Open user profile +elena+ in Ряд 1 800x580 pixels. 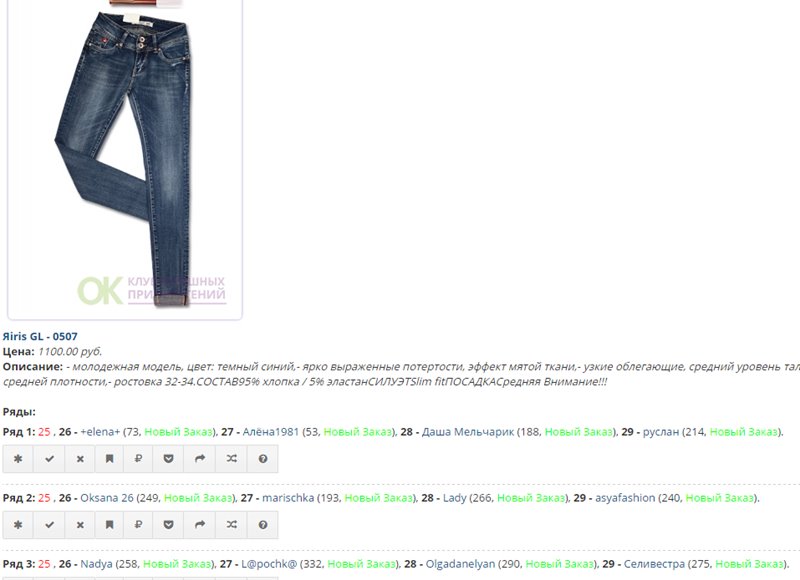pyautogui.click(x=100, y=432)
